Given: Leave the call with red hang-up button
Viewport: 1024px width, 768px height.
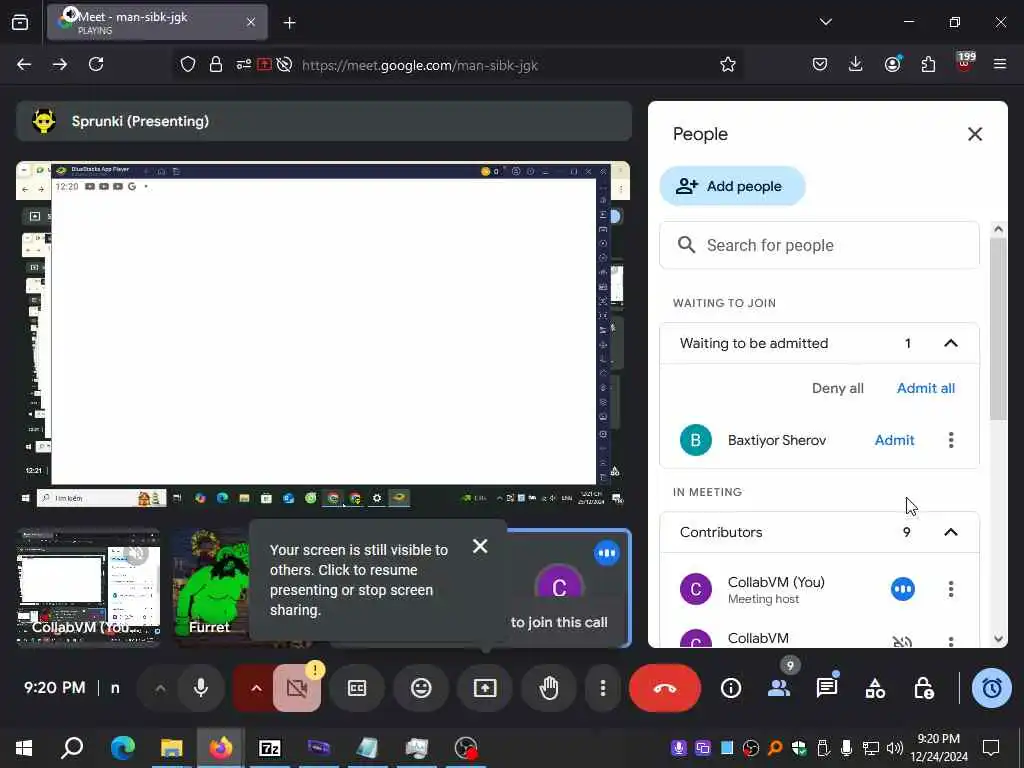Looking at the screenshot, I should click(x=665, y=688).
